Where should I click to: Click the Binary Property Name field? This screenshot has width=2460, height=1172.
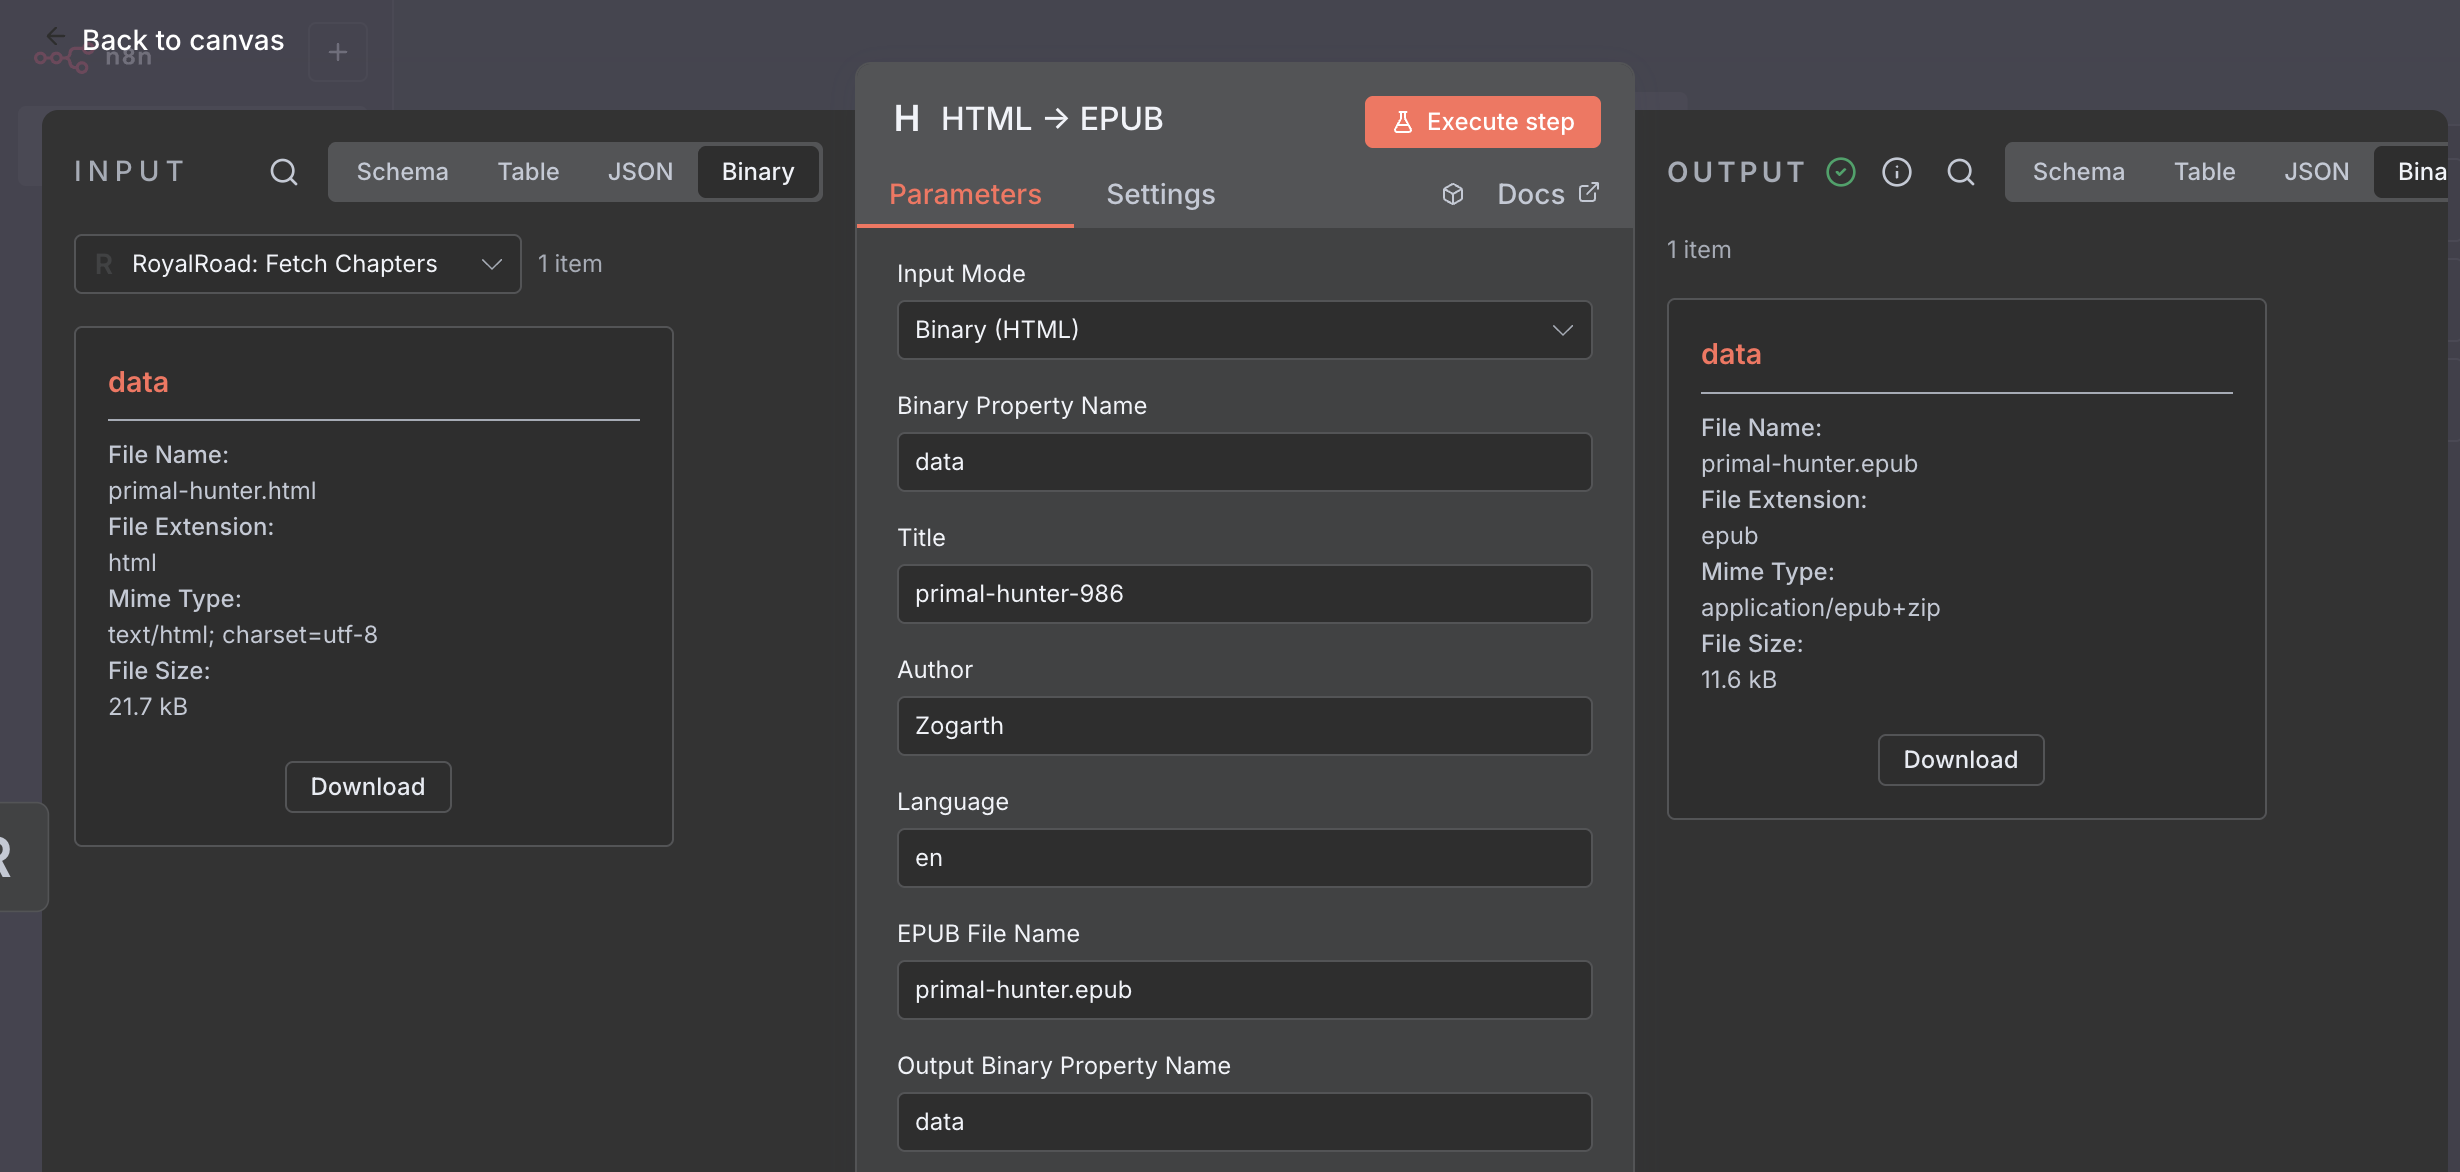tap(1244, 462)
